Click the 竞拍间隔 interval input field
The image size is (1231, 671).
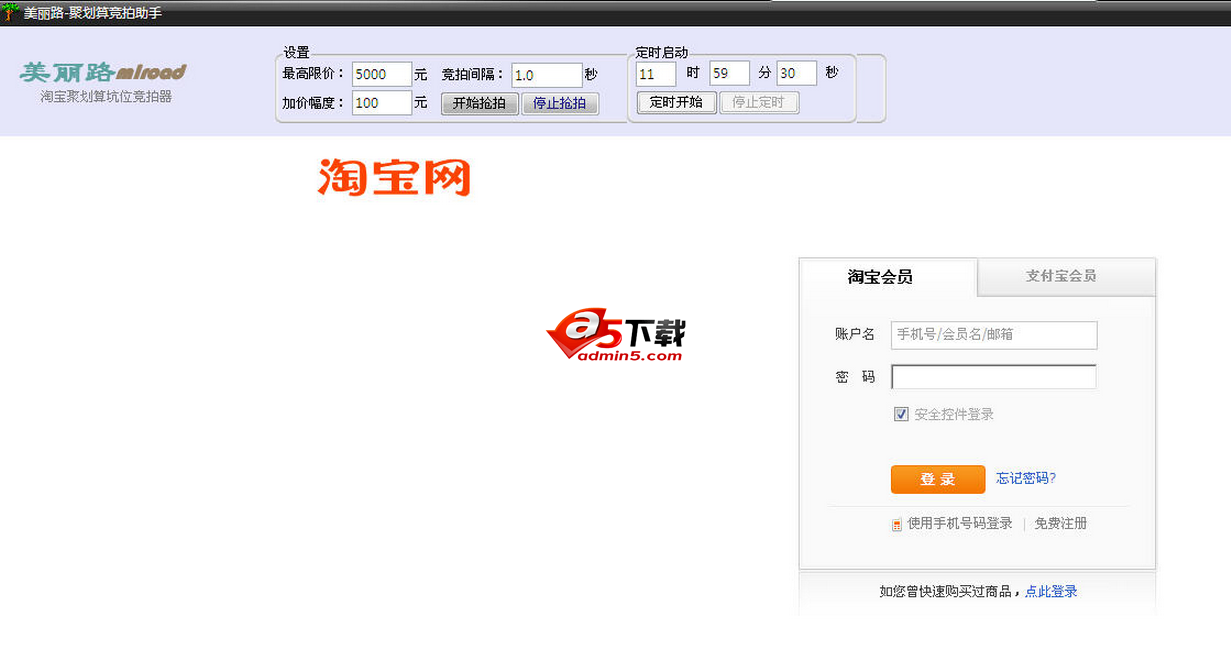point(546,75)
